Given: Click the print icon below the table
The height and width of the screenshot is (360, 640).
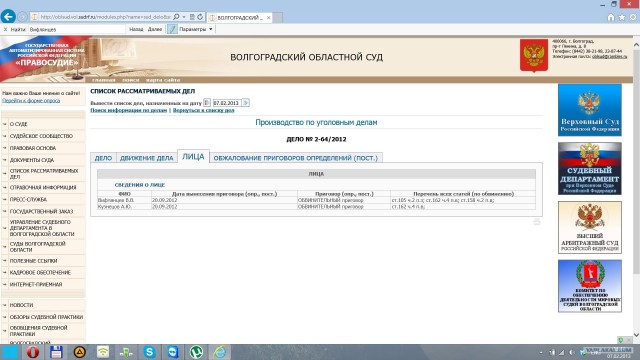Looking at the screenshot, I should click(537, 222).
